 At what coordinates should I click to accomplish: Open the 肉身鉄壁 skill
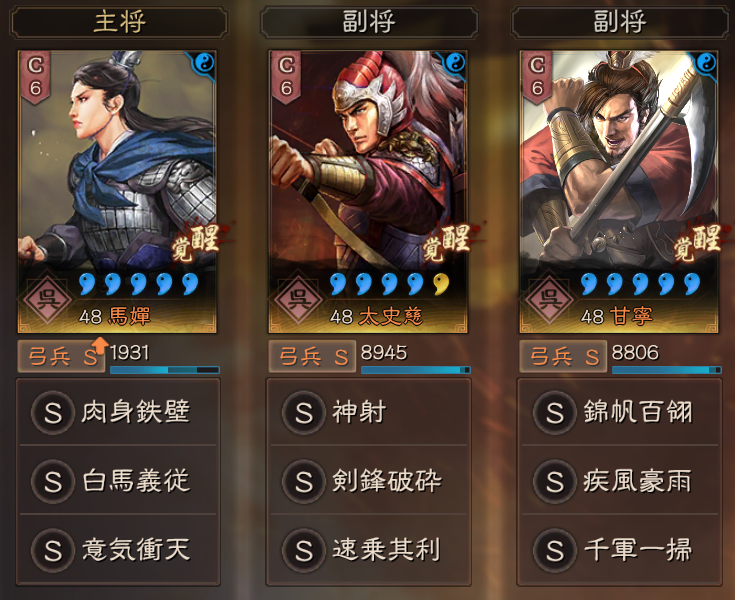(118, 412)
